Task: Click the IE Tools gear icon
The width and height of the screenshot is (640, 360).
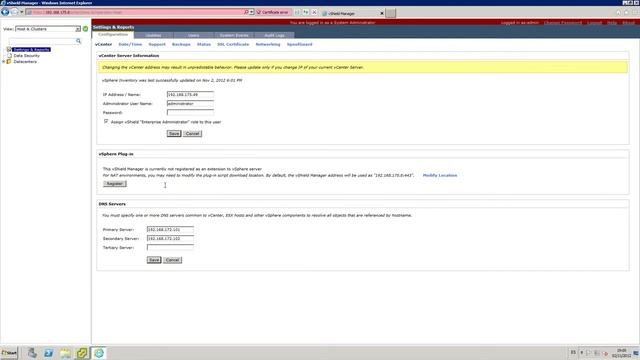Action: pyautogui.click(x=635, y=13)
